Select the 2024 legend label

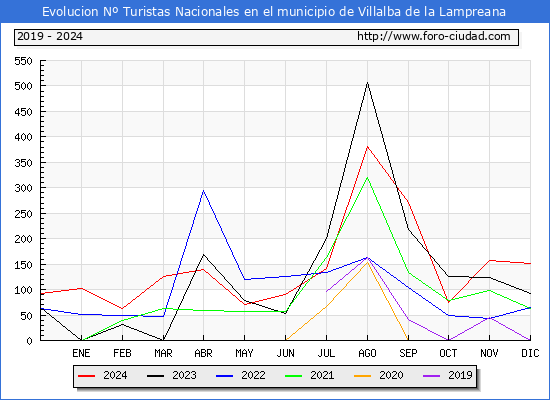pyautogui.click(x=115, y=375)
